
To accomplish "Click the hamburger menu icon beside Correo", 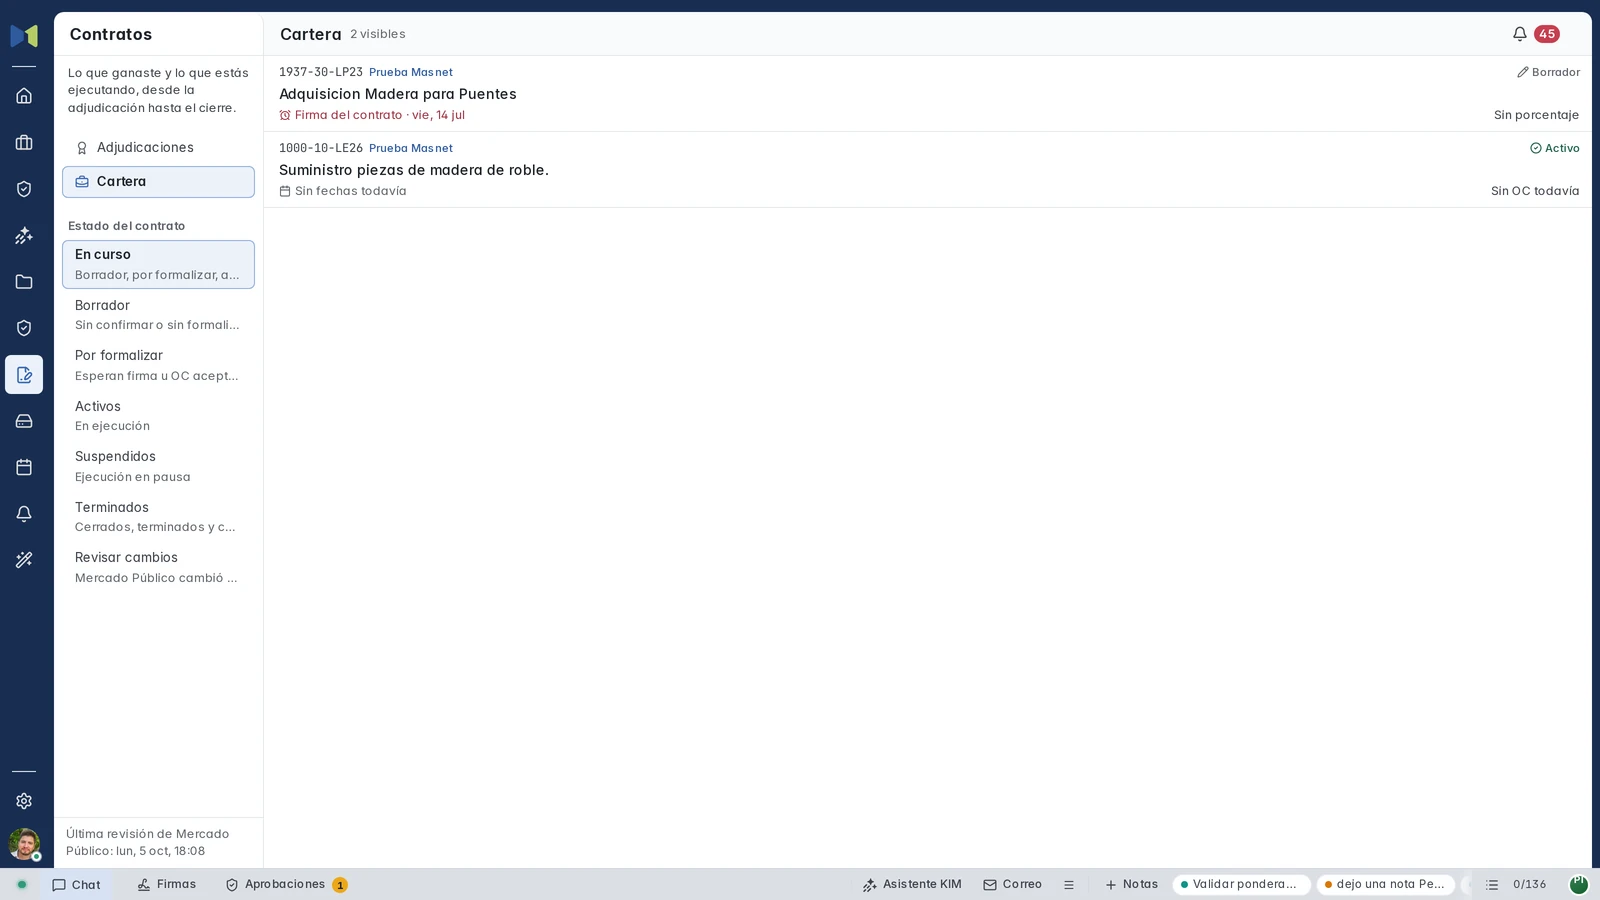I will pyautogui.click(x=1069, y=885).
